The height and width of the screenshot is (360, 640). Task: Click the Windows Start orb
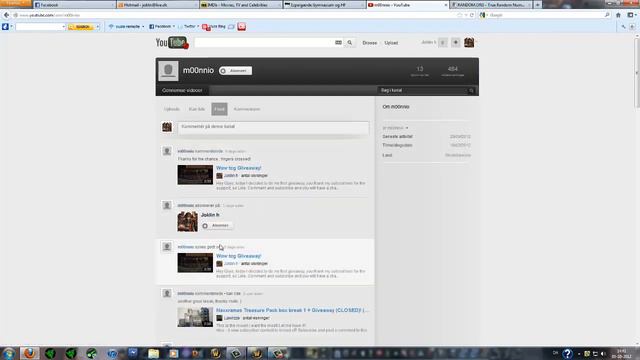point(9,353)
